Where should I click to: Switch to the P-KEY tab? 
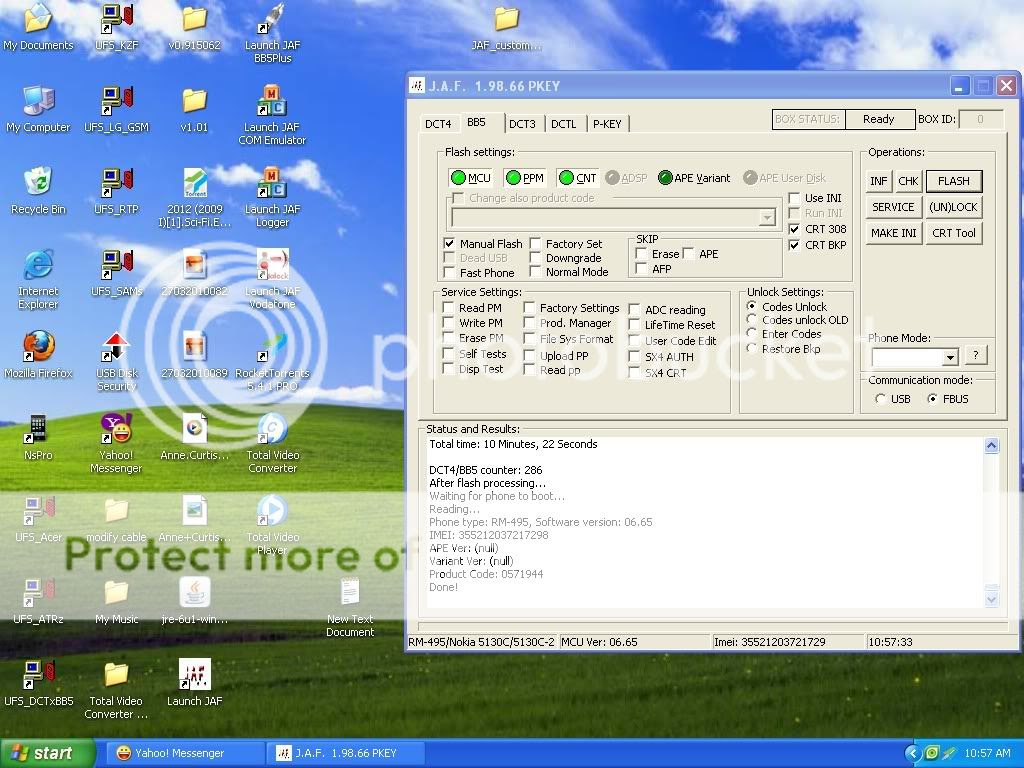[607, 123]
